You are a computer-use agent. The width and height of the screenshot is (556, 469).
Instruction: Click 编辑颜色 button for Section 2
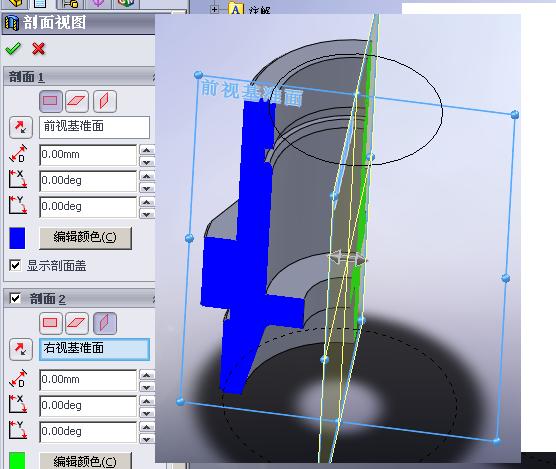[x=85, y=460]
